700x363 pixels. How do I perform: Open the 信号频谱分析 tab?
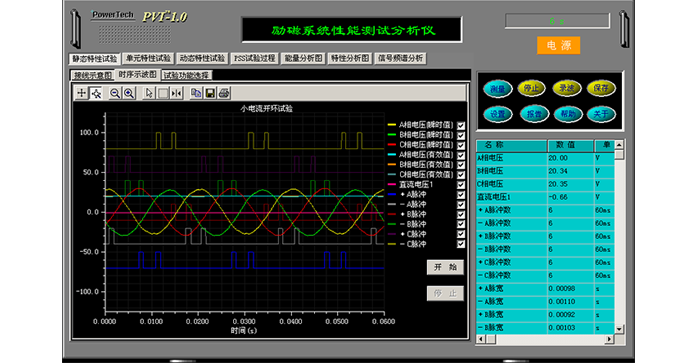(400, 58)
